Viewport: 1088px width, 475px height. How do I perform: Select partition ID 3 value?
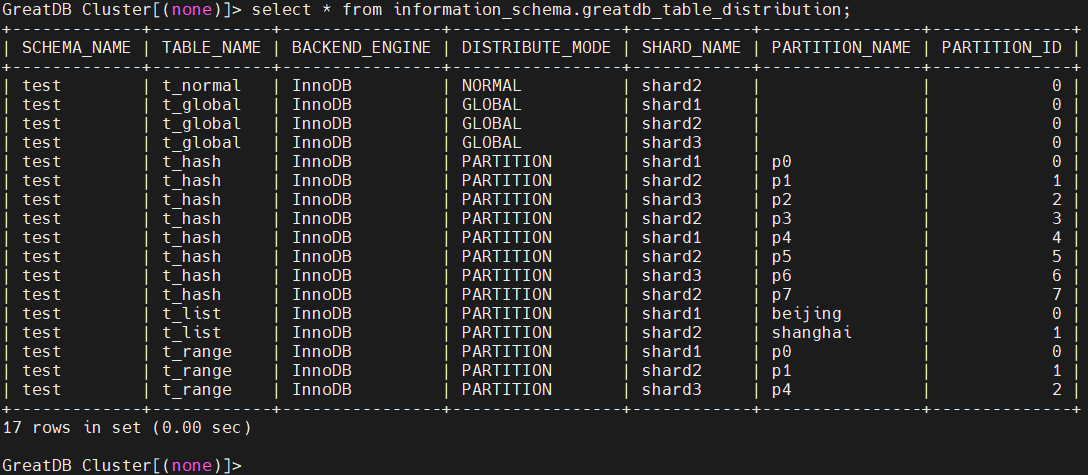pos(1056,219)
